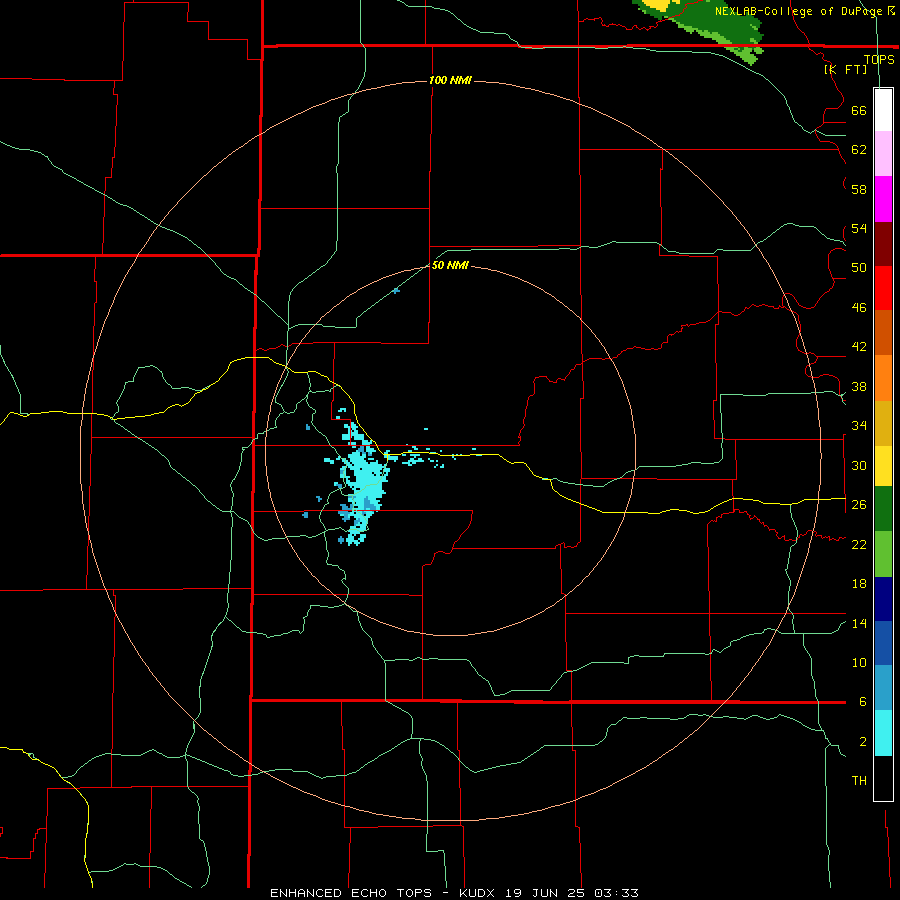Click the 19 JUN 25 date stamp
The image size is (900, 900).
(547, 893)
